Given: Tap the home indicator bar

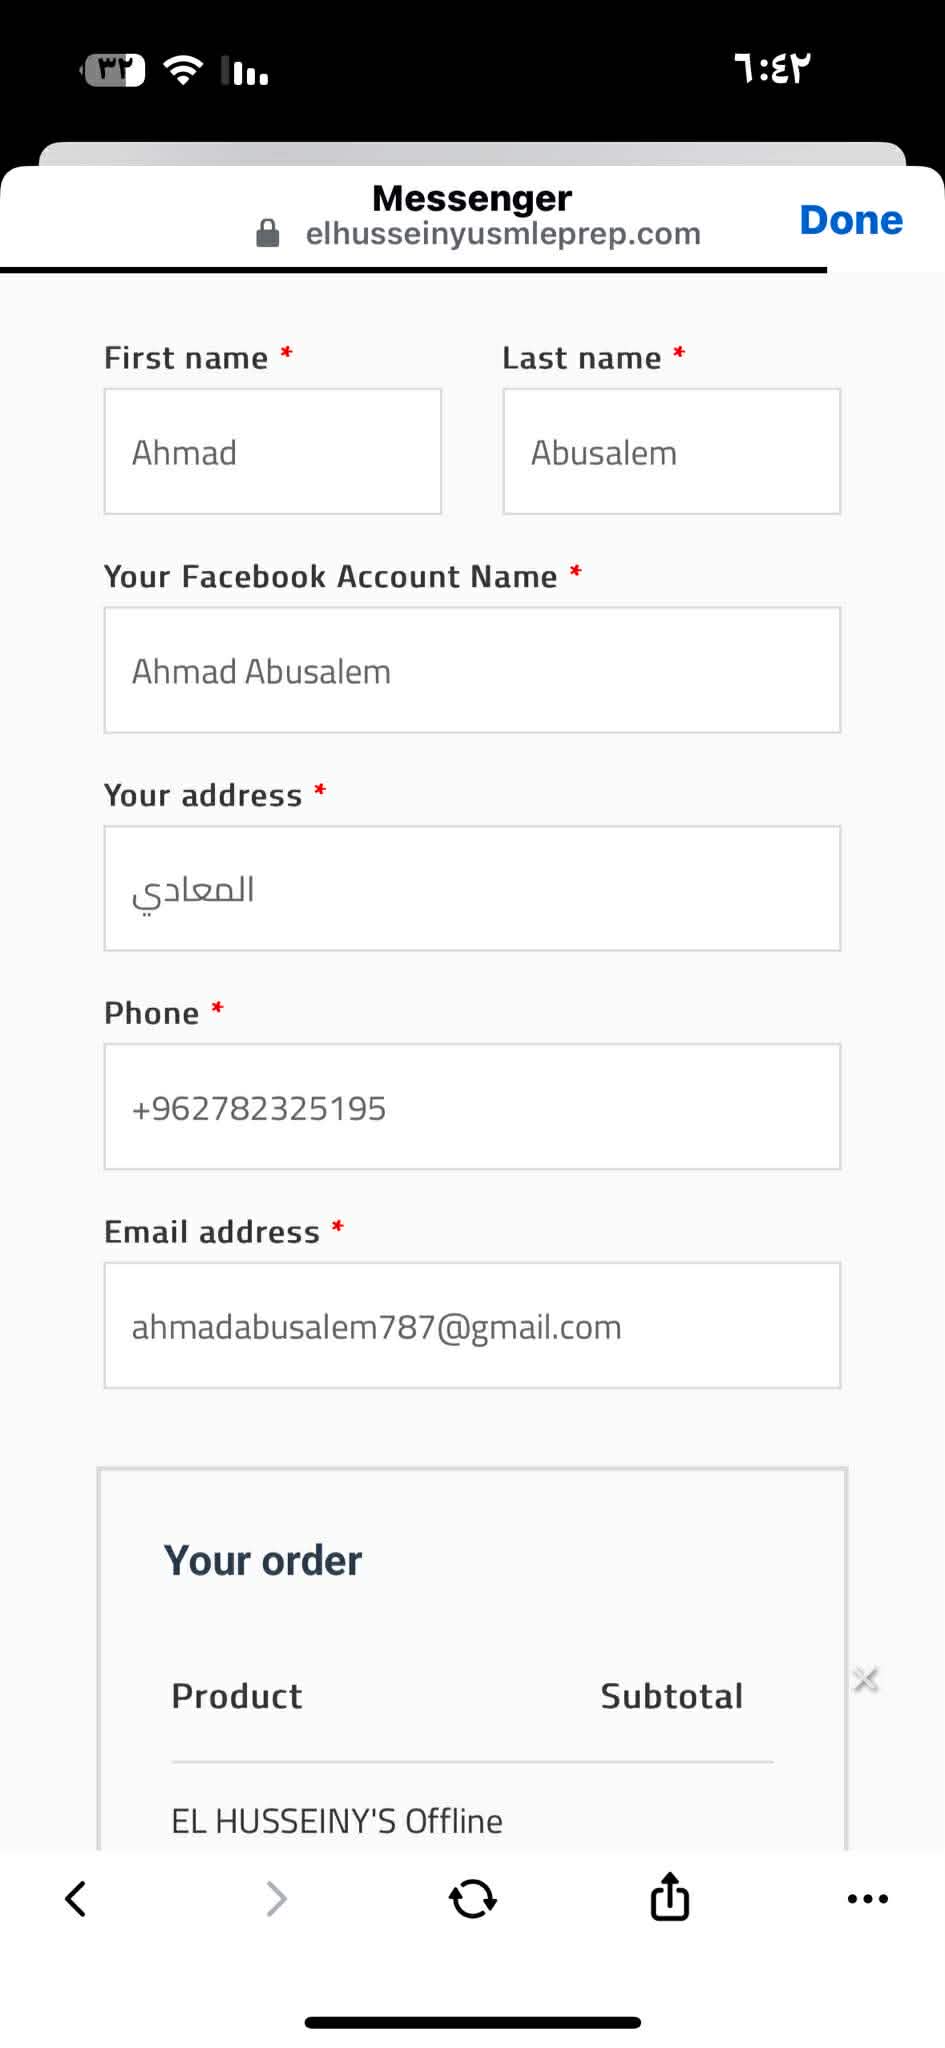Looking at the screenshot, I should 472,2022.
